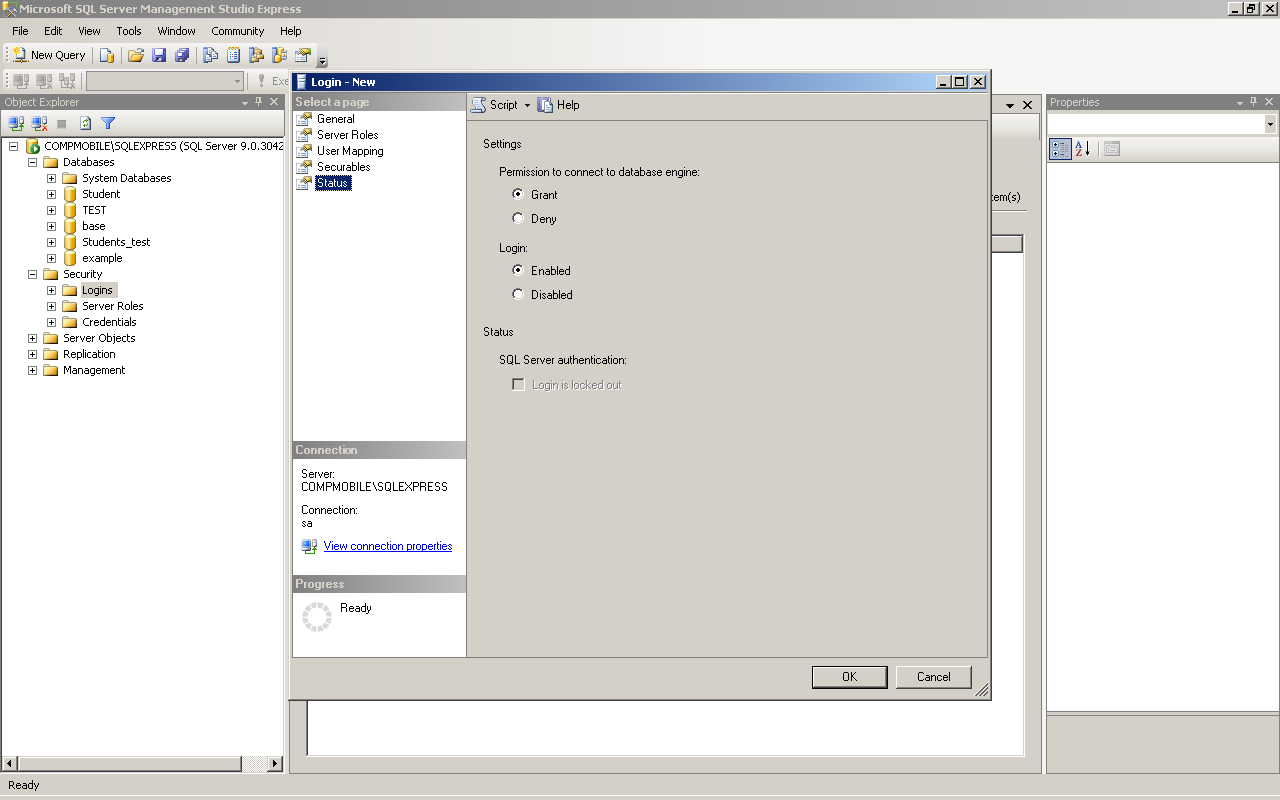Click the View connection properties link
This screenshot has height=800, width=1280.
click(388, 546)
